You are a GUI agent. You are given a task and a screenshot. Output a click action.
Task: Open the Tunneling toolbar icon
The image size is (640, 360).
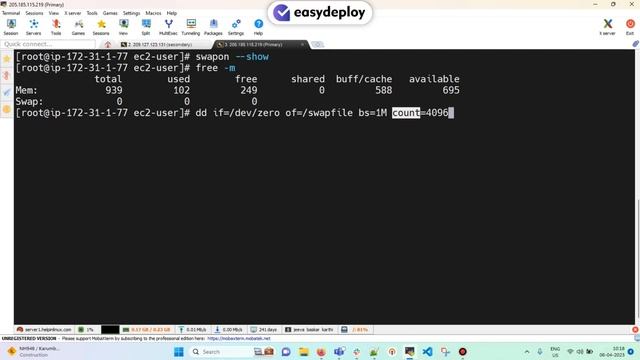191,27
